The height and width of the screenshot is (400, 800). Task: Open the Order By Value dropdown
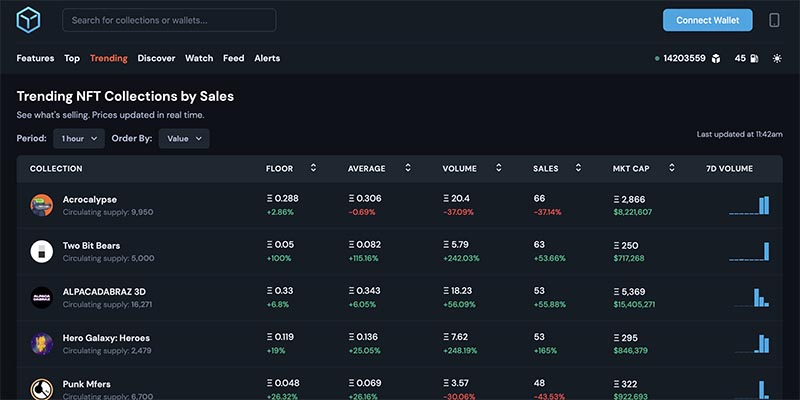pyautogui.click(x=184, y=139)
